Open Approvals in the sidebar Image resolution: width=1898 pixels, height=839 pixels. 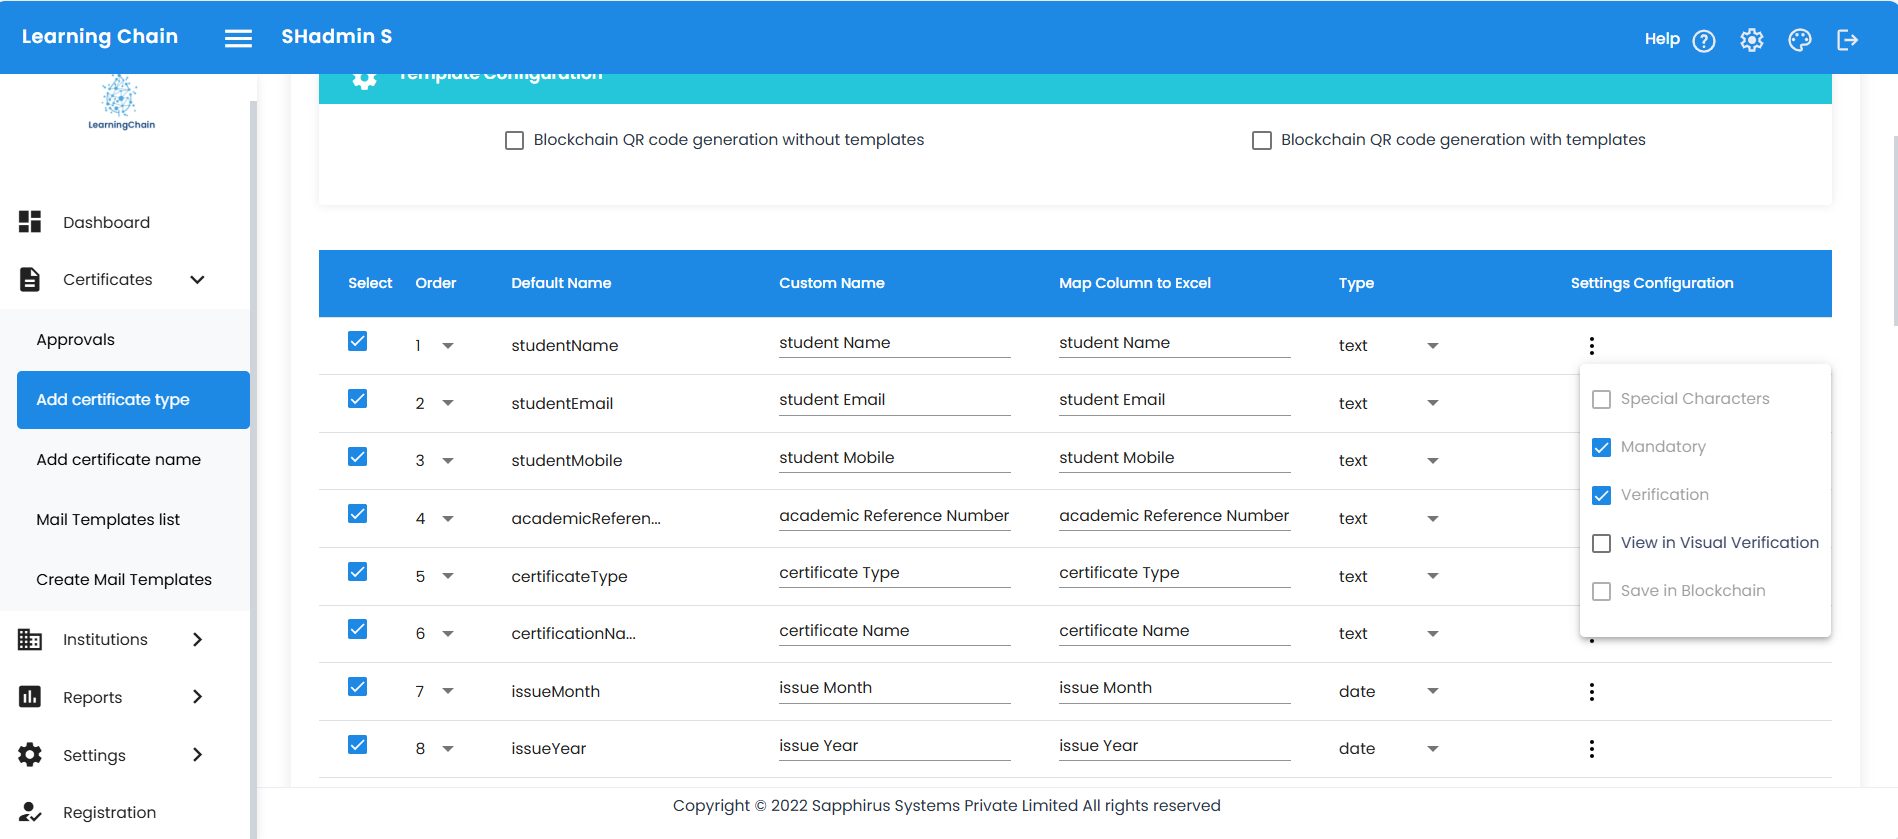pos(76,340)
